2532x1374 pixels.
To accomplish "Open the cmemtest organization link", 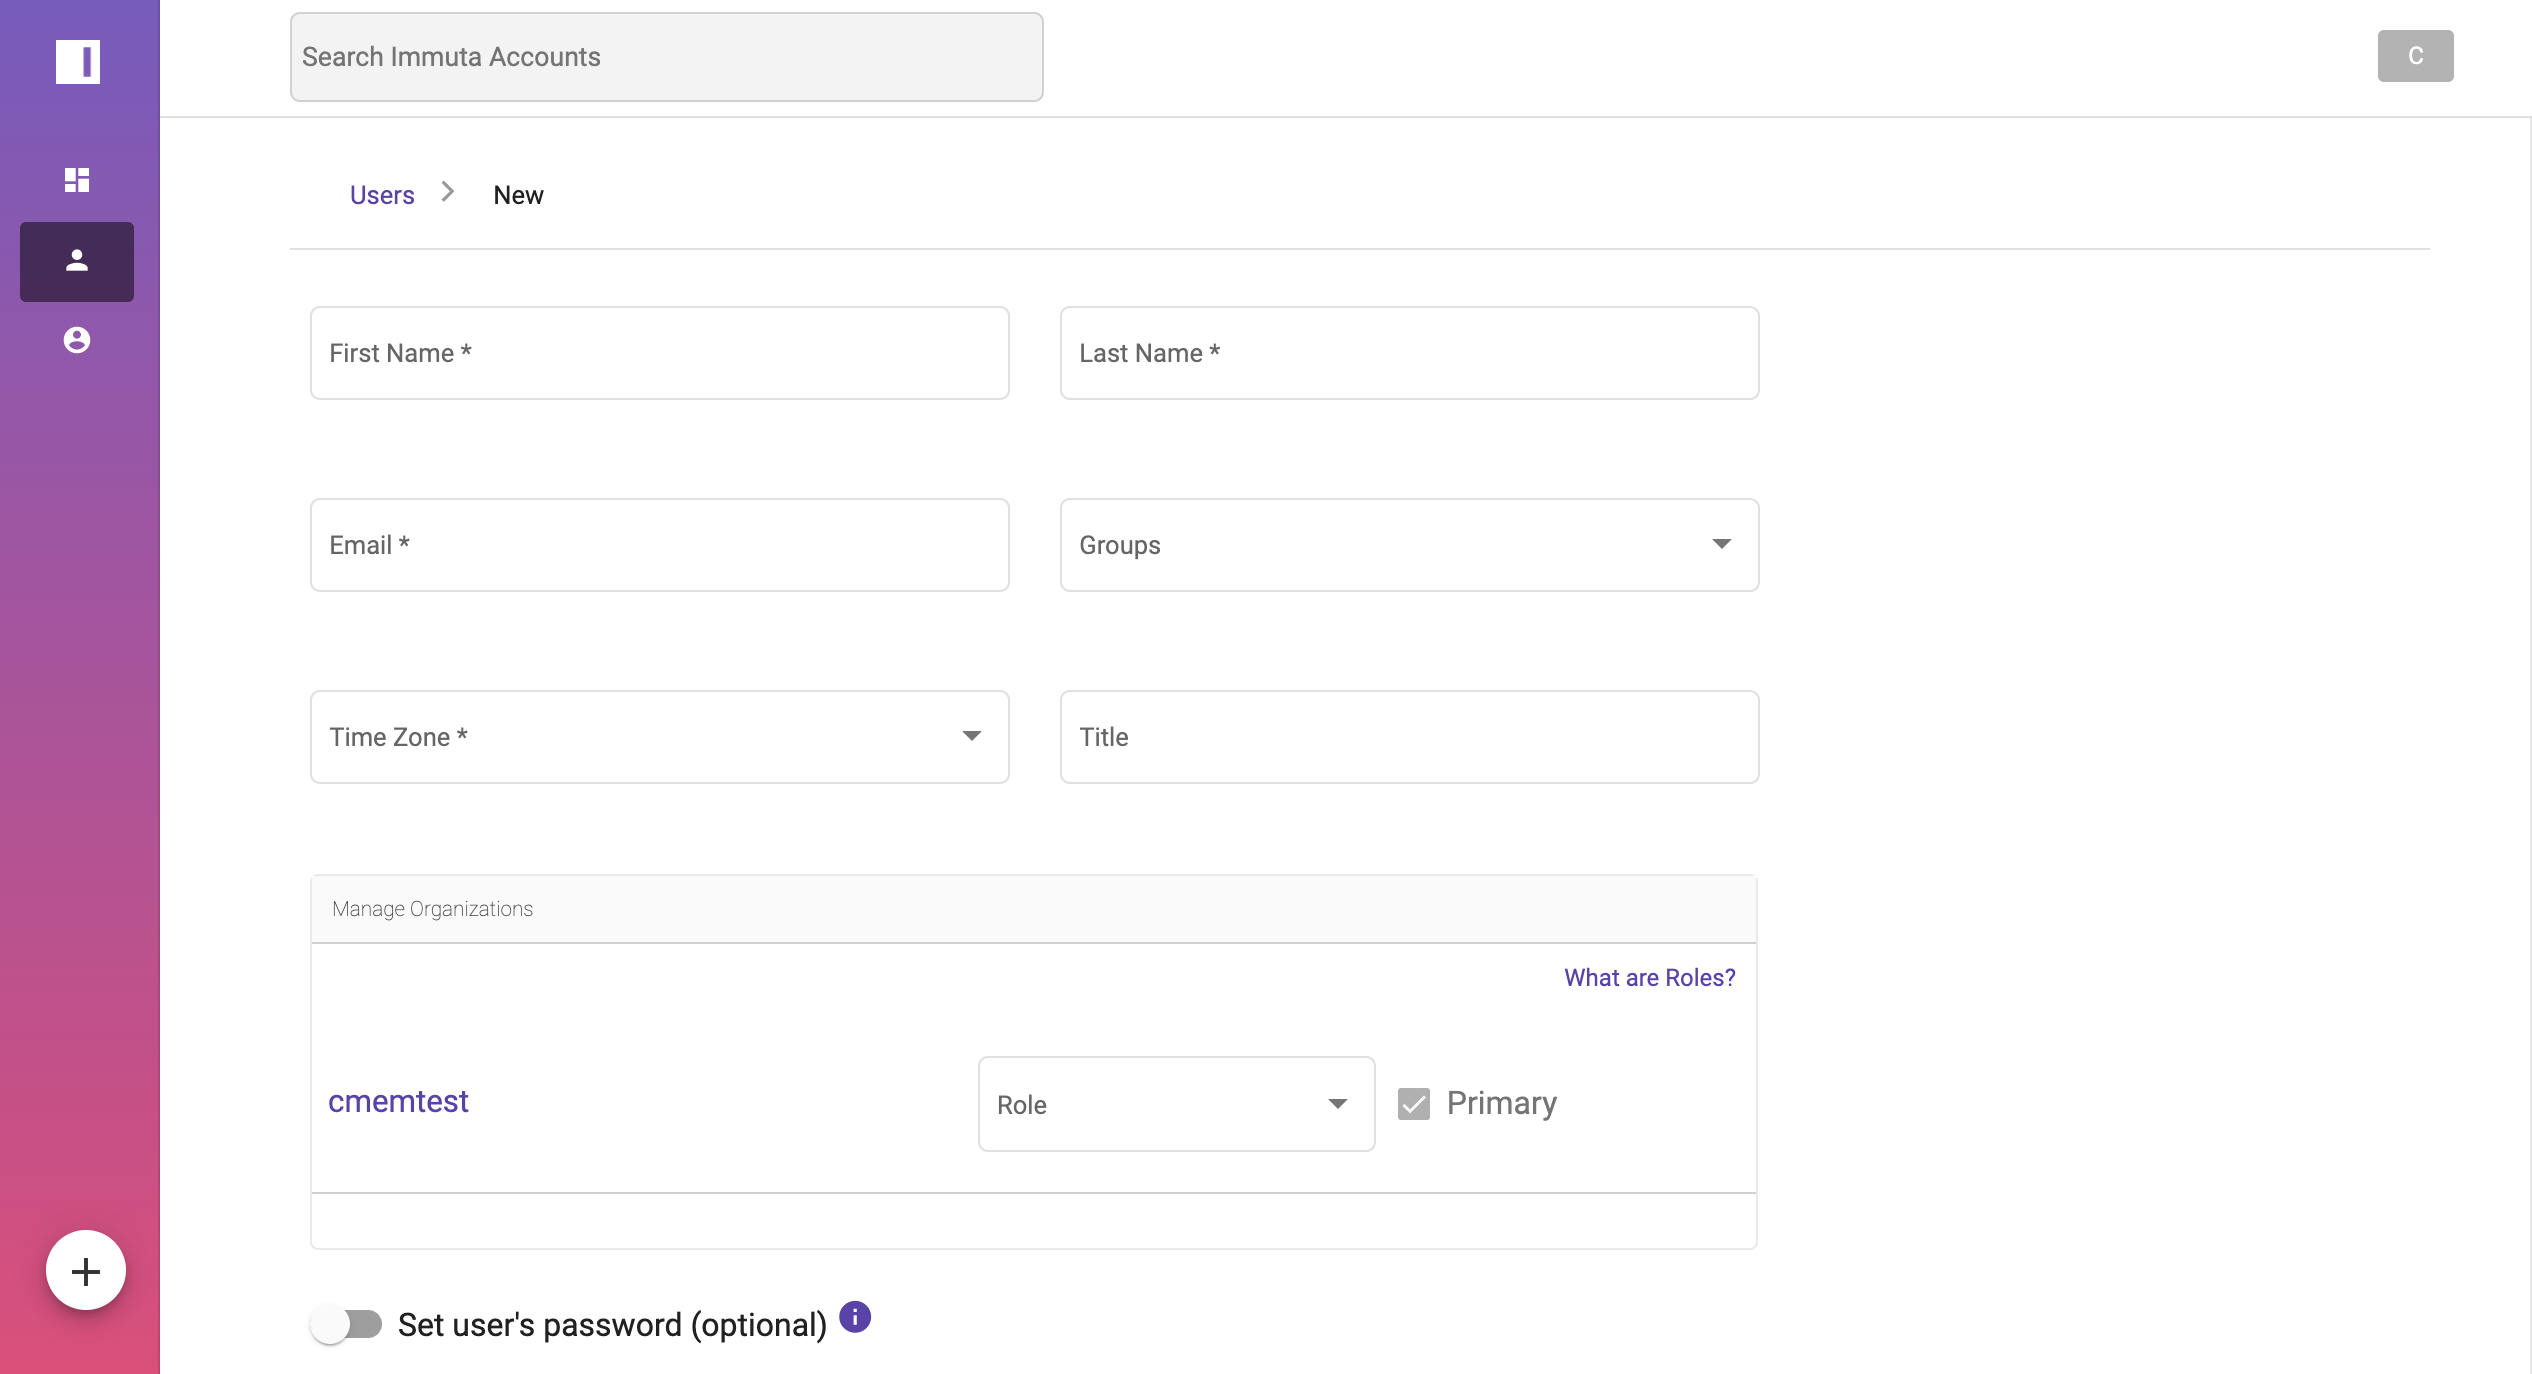I will [398, 1101].
